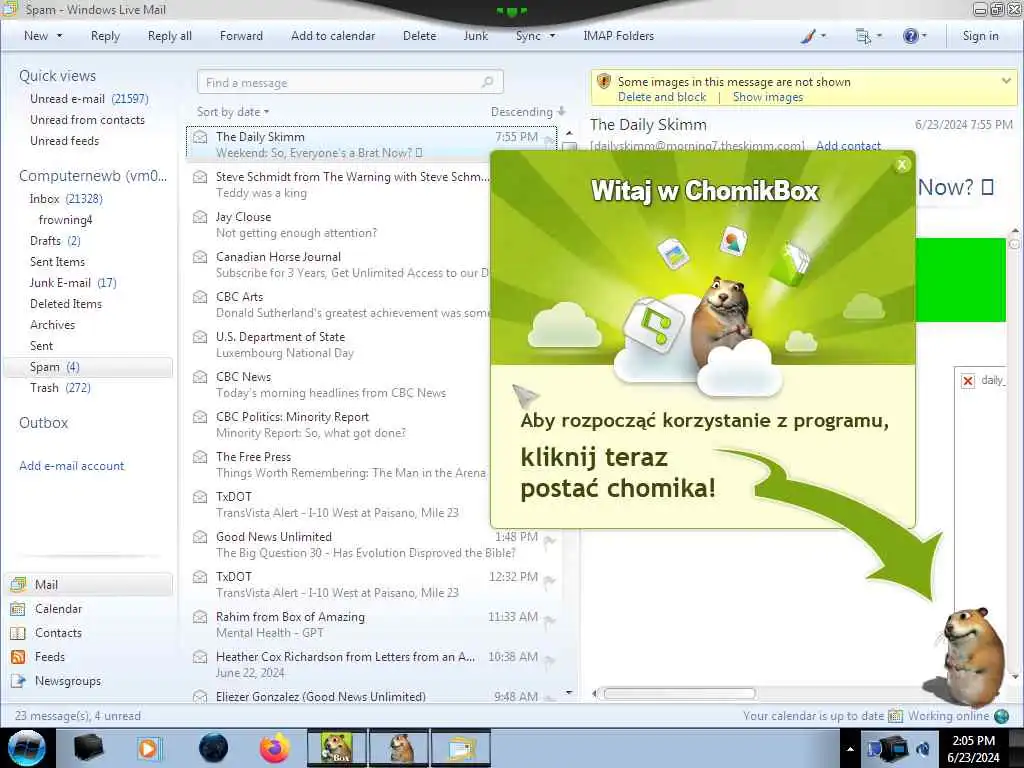Viewport: 1024px width, 768px height.
Task: Click Reply in the toolbar
Action: (x=105, y=36)
